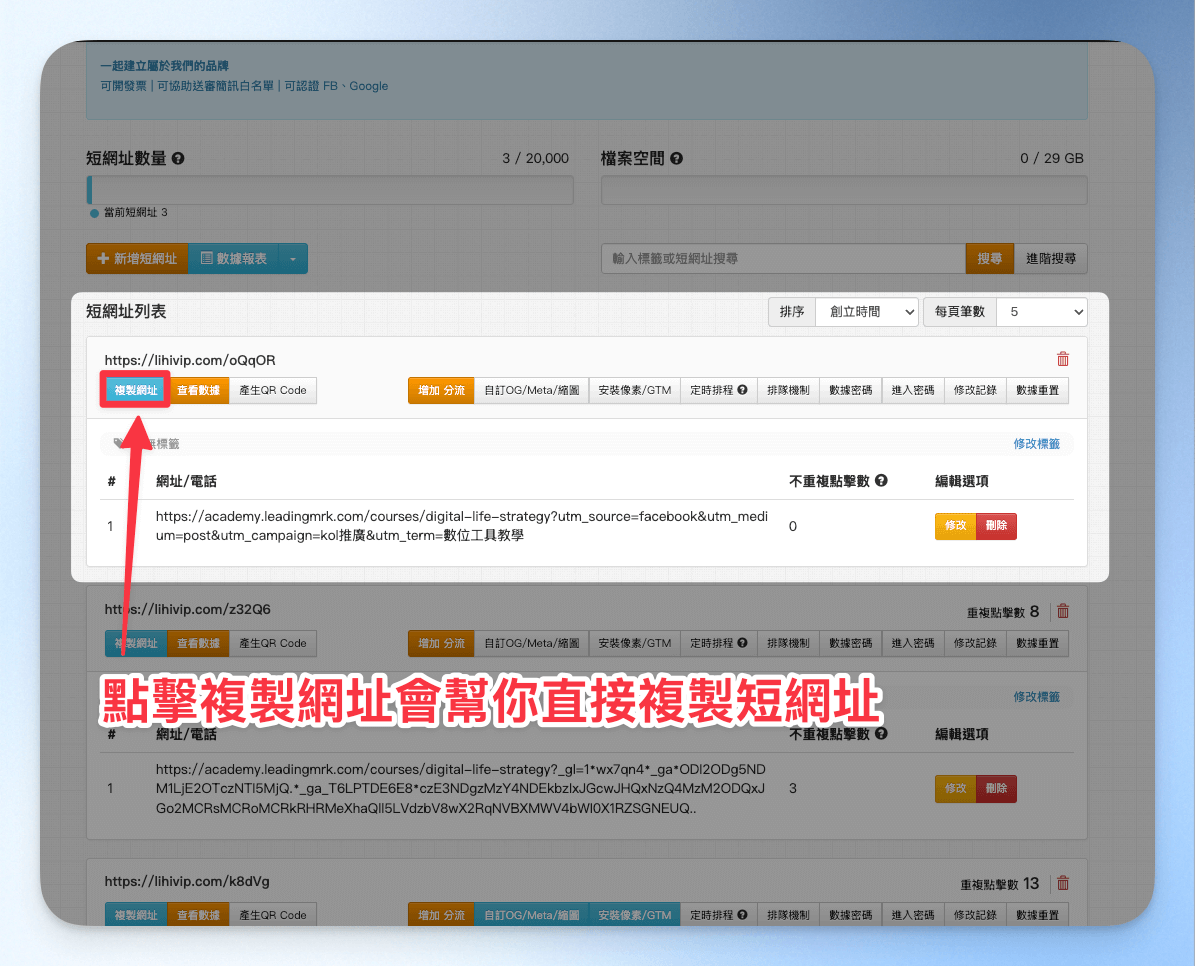Image resolution: width=1195 pixels, height=966 pixels.
Task: Open 數據密碼 in the oQqOR card
Action: (x=851, y=390)
